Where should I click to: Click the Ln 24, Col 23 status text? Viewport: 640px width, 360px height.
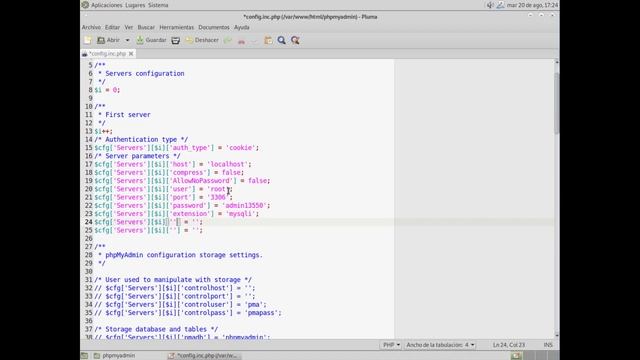509,345
